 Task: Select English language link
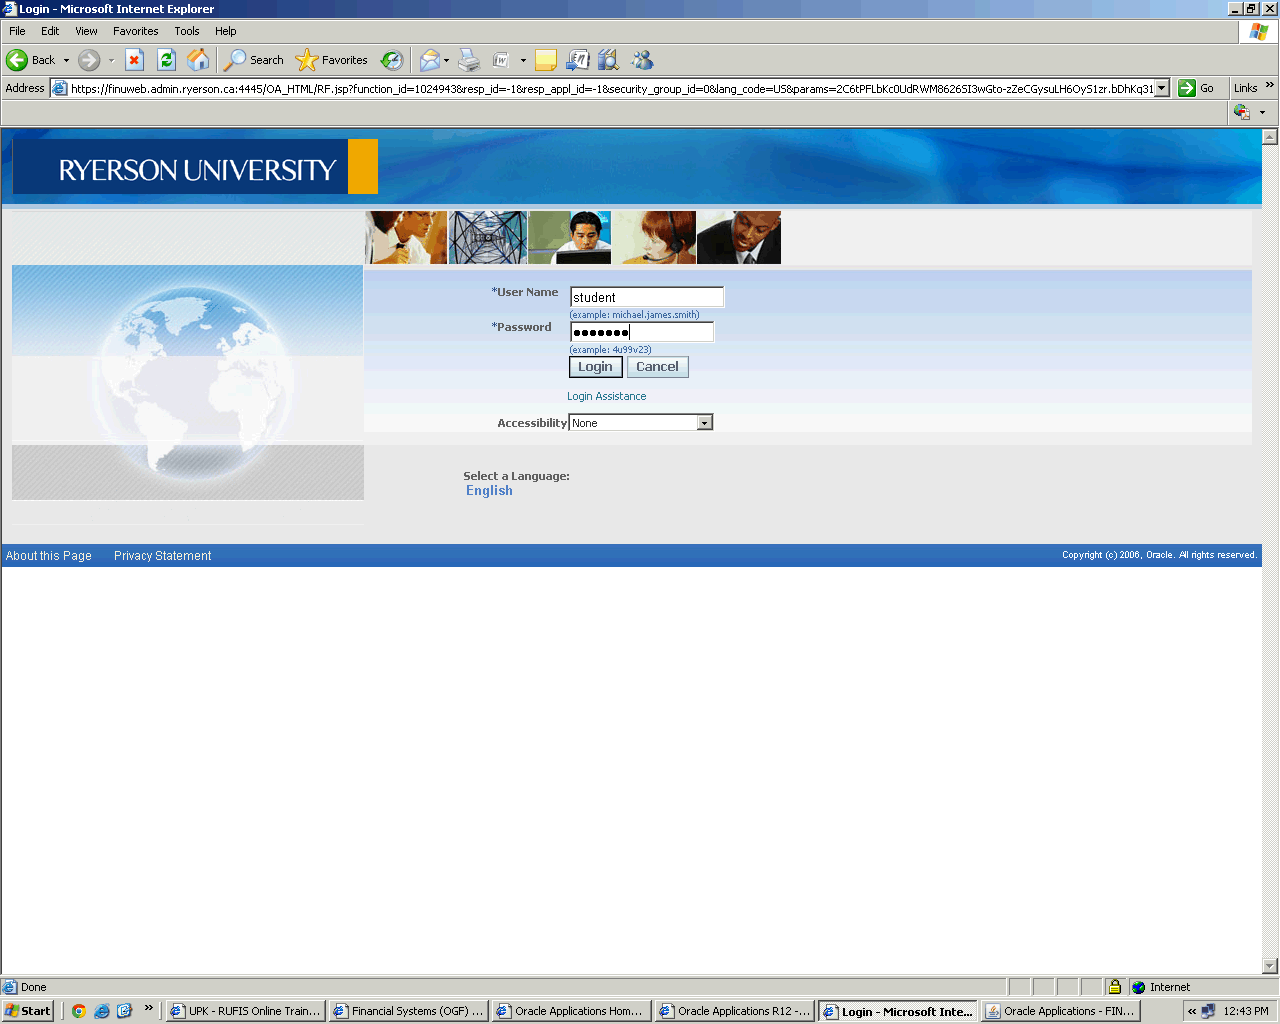tap(489, 490)
